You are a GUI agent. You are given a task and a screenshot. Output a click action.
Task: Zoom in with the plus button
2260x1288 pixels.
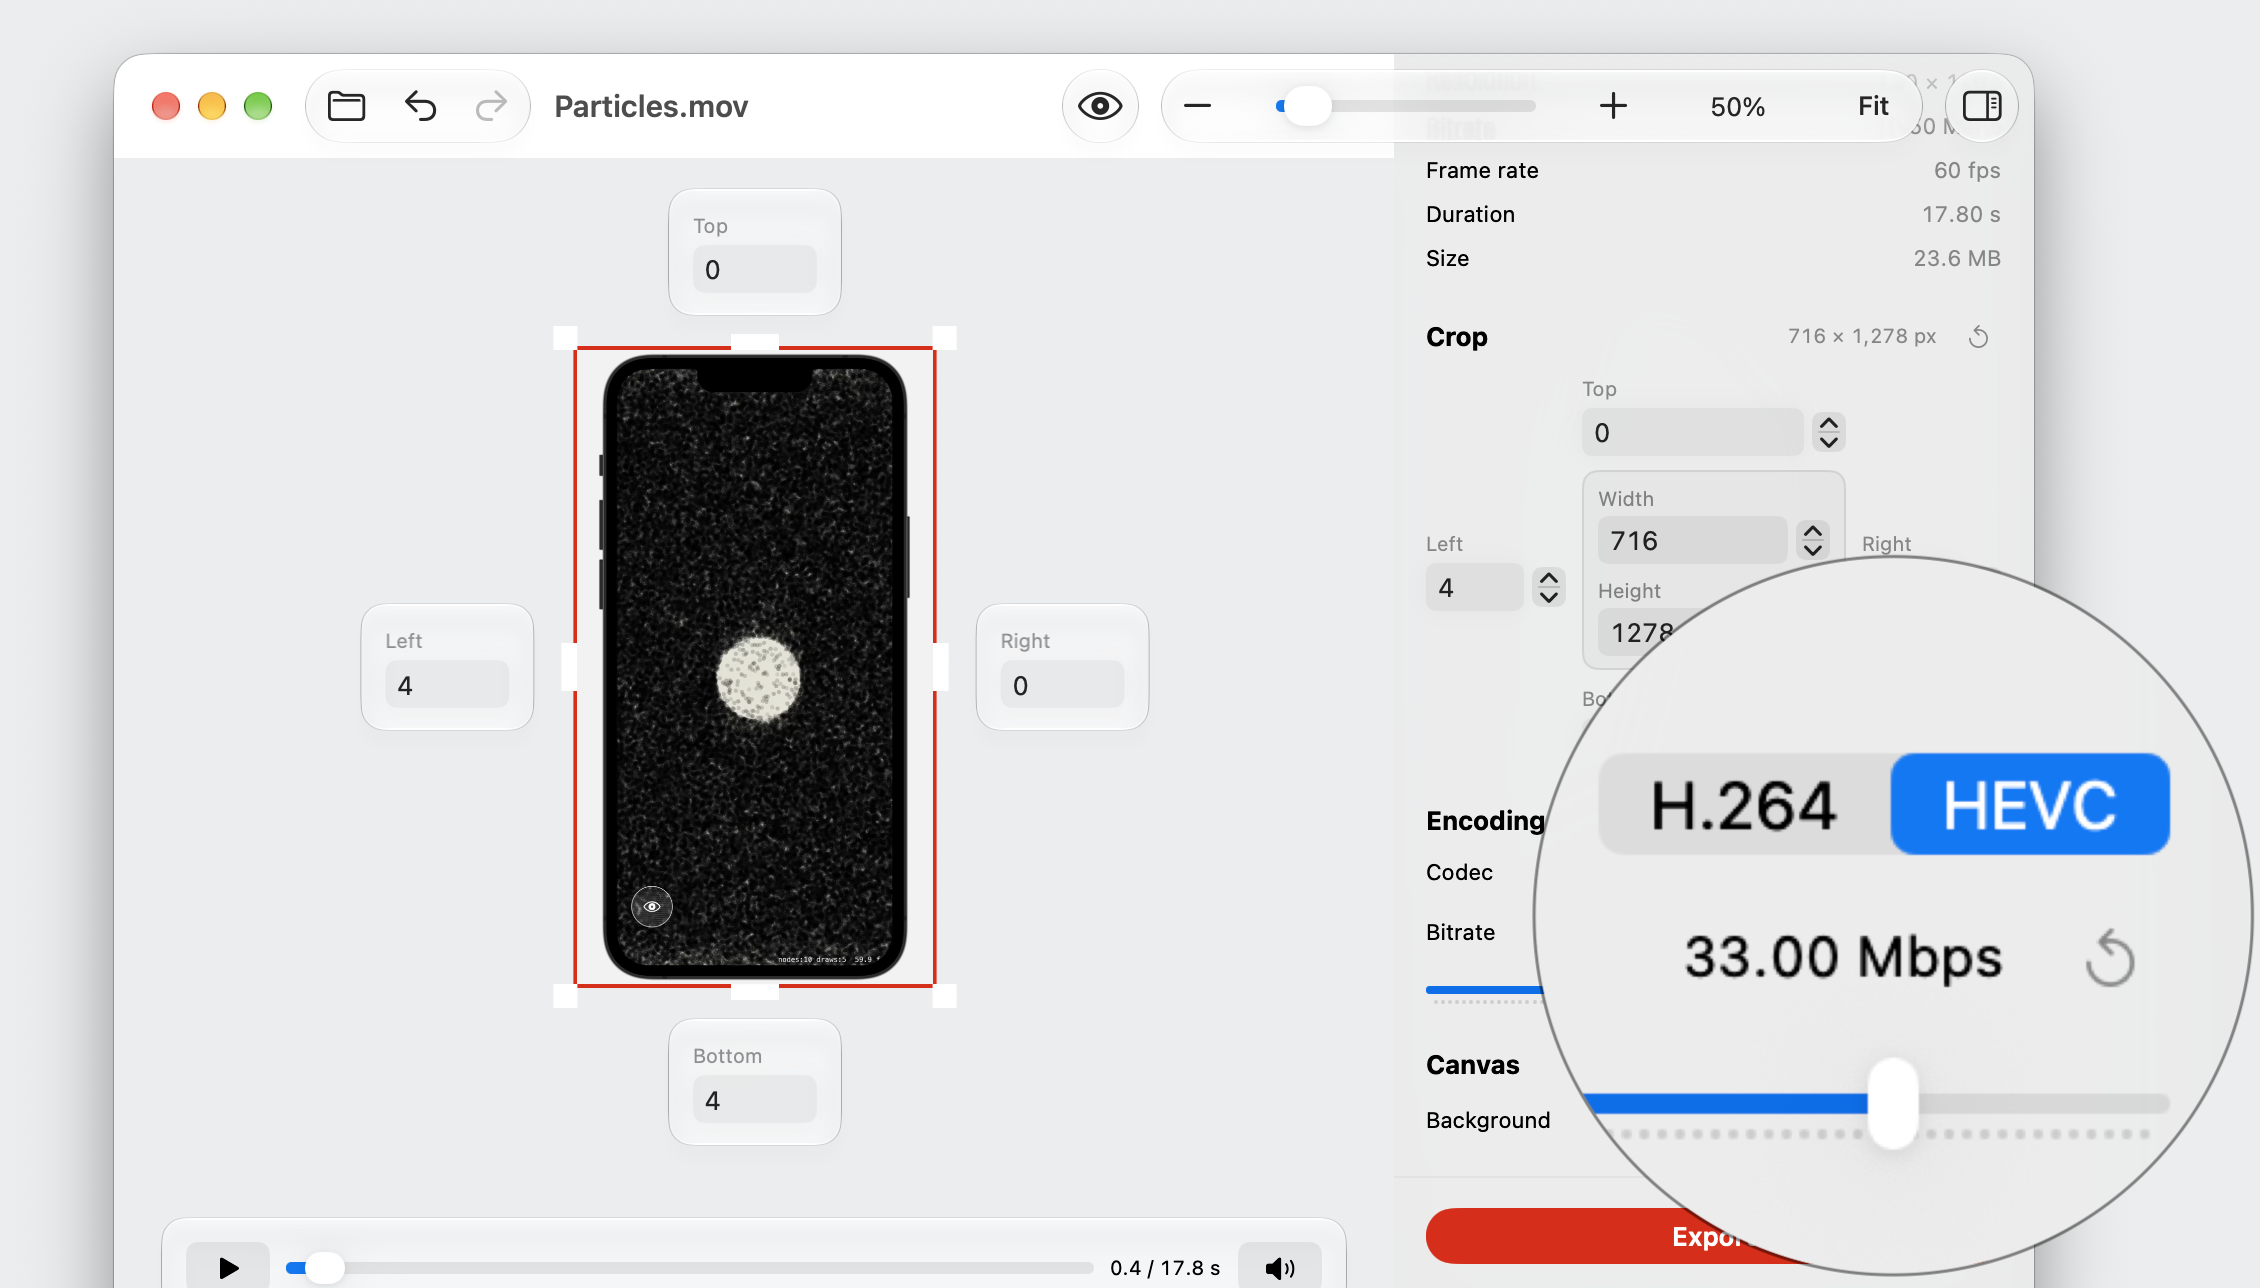tap(1612, 106)
